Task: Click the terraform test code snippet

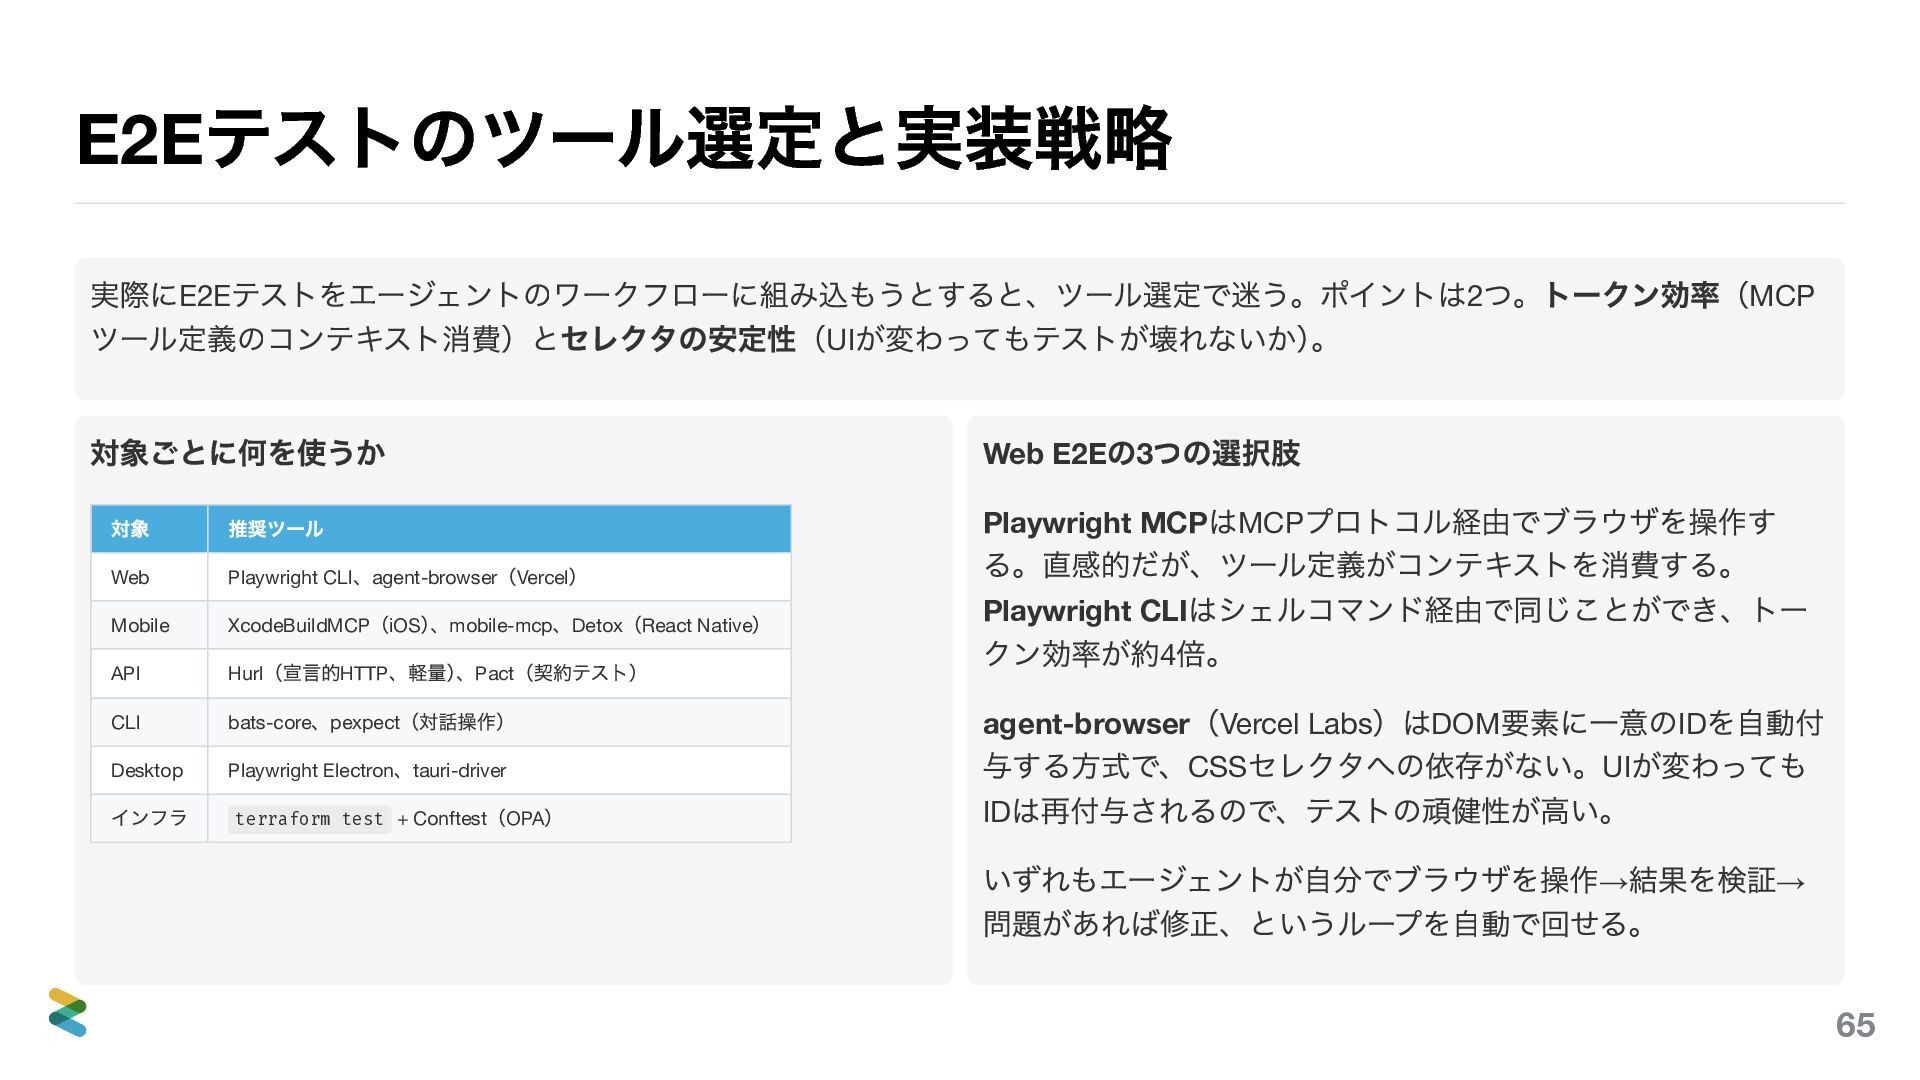Action: click(x=309, y=819)
